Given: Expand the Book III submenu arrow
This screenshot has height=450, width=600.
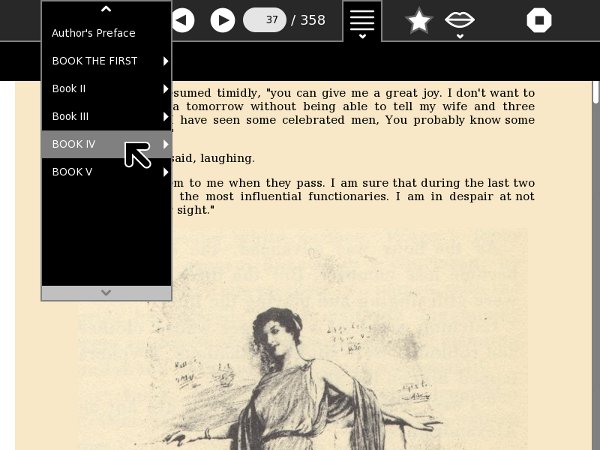Looking at the screenshot, I should tap(165, 117).
